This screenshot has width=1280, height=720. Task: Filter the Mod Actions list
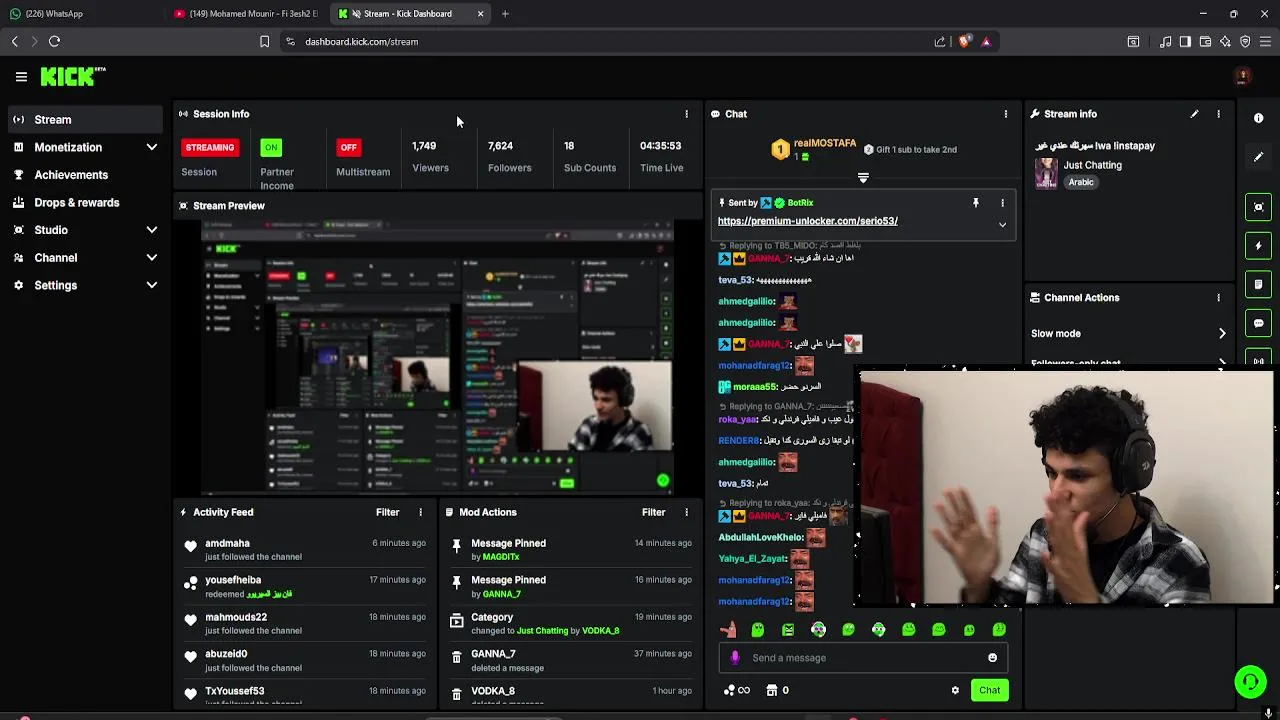[x=653, y=512]
